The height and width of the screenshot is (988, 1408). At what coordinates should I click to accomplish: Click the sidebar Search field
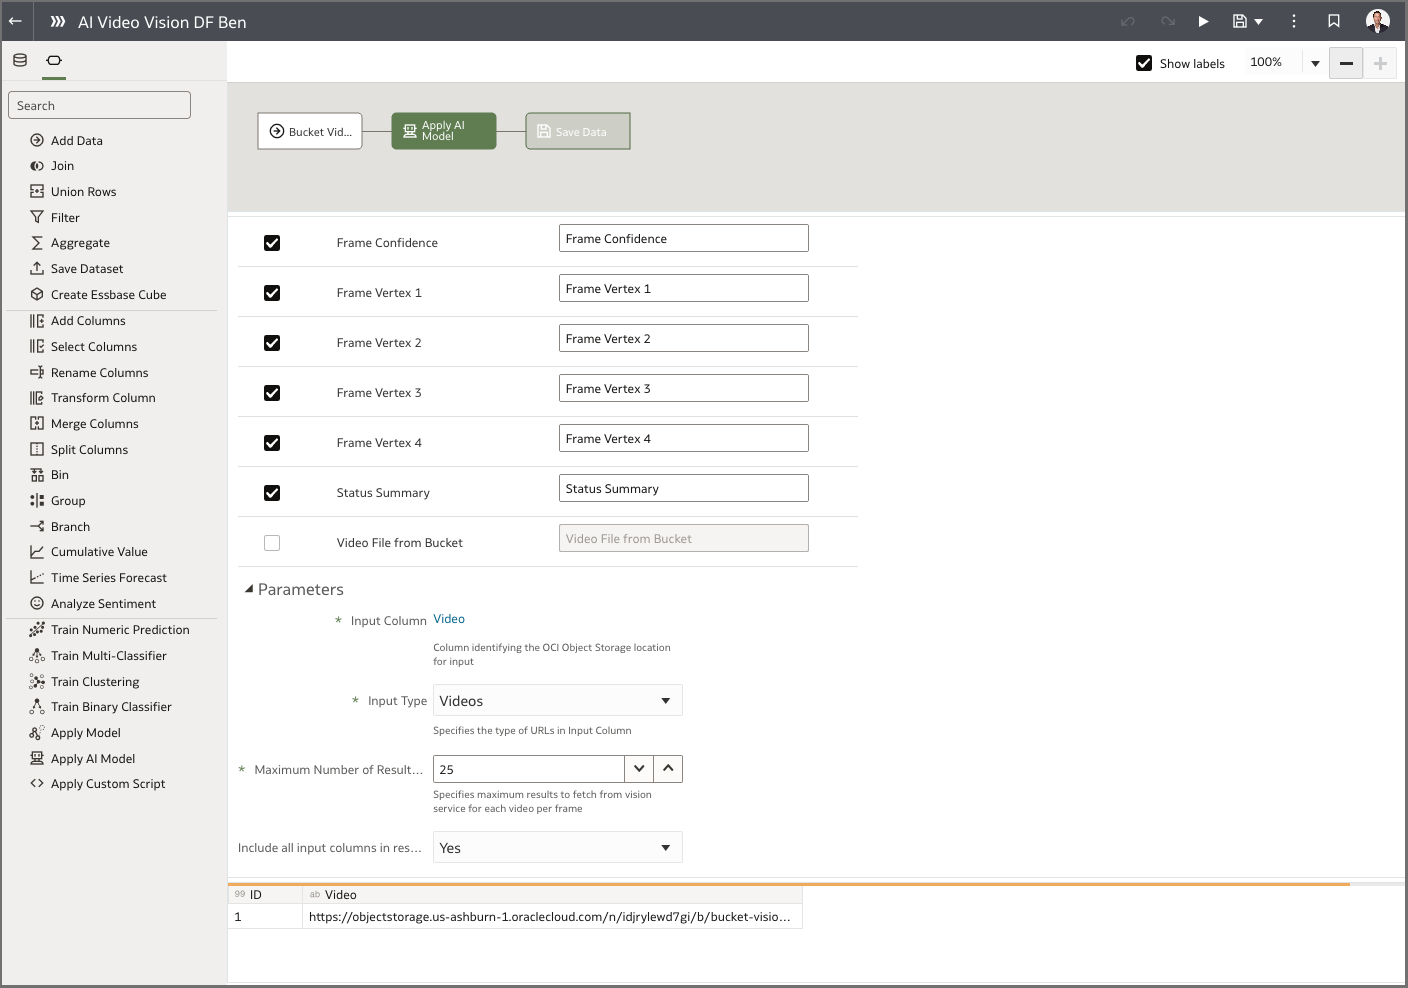pos(99,104)
